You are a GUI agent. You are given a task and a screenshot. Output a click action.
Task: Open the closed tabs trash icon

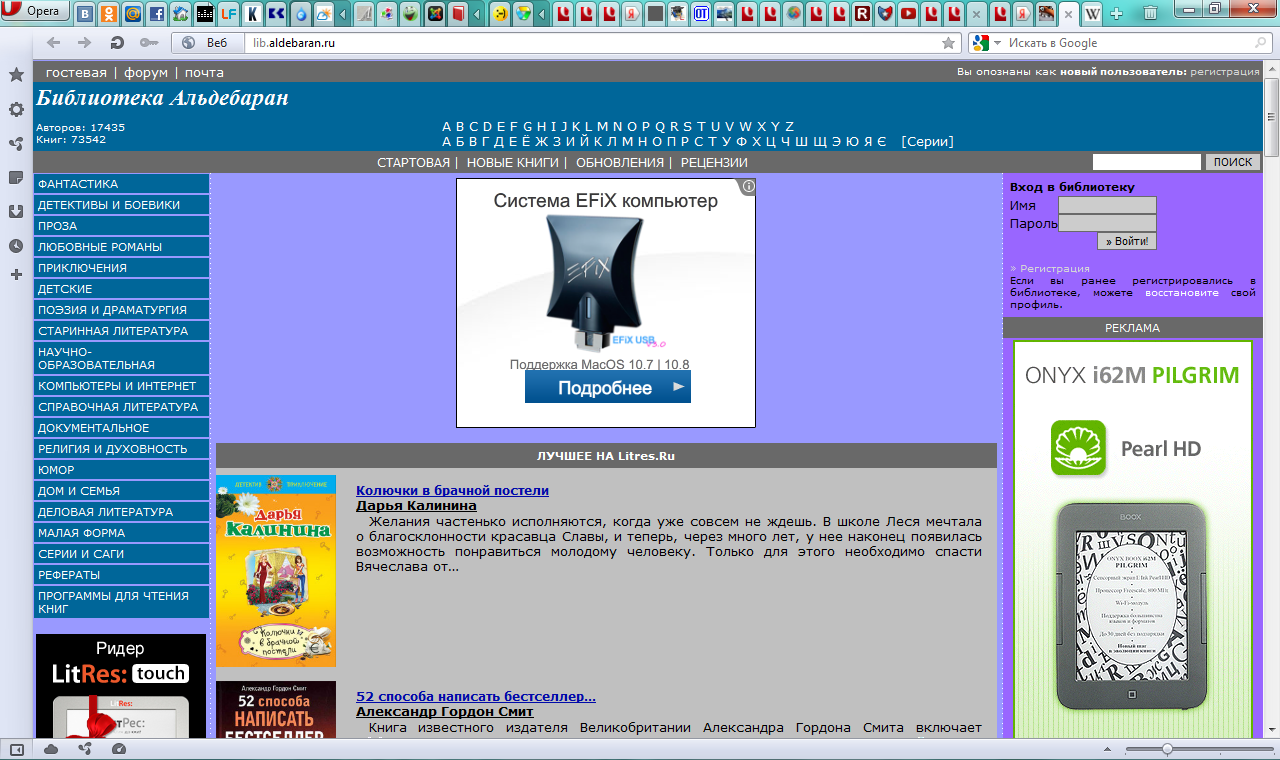tap(1150, 13)
